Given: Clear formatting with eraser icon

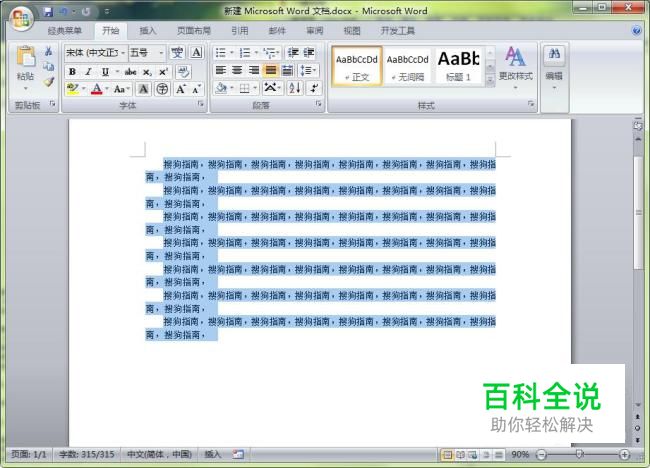Looking at the screenshot, I should pyautogui.click(x=183, y=72).
